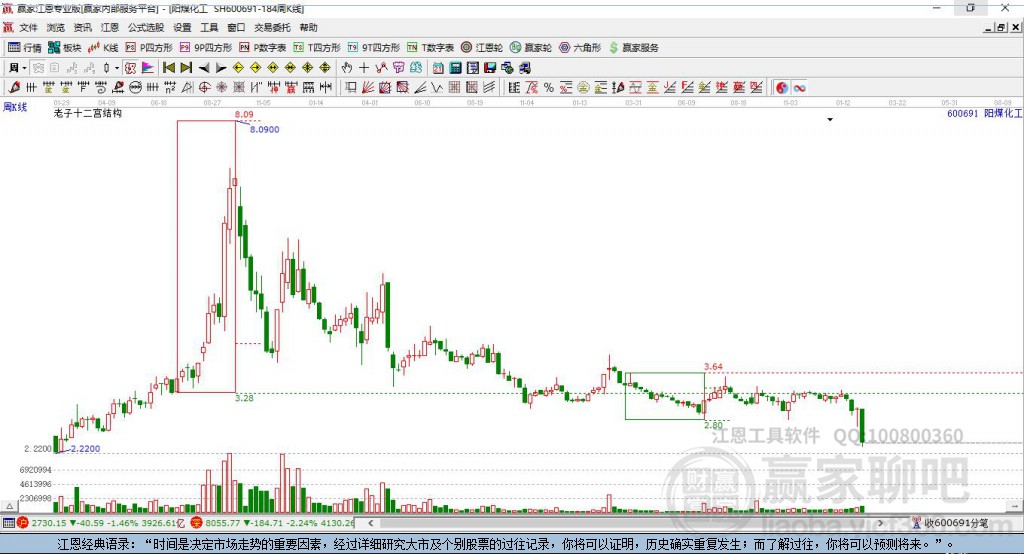This screenshot has height=554, width=1024.
Task: Open the 文件 menu
Action: click(x=29, y=27)
